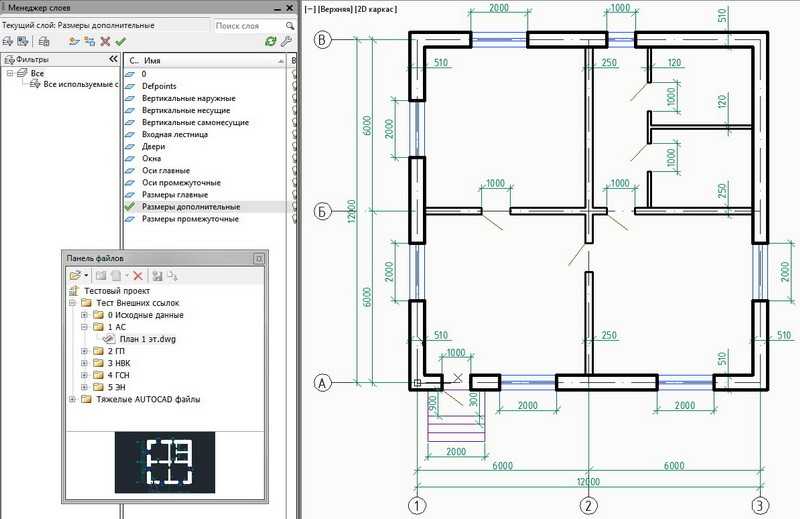Select the Вертикальные наружные layer
This screenshot has height=519, width=800.
[189, 98]
